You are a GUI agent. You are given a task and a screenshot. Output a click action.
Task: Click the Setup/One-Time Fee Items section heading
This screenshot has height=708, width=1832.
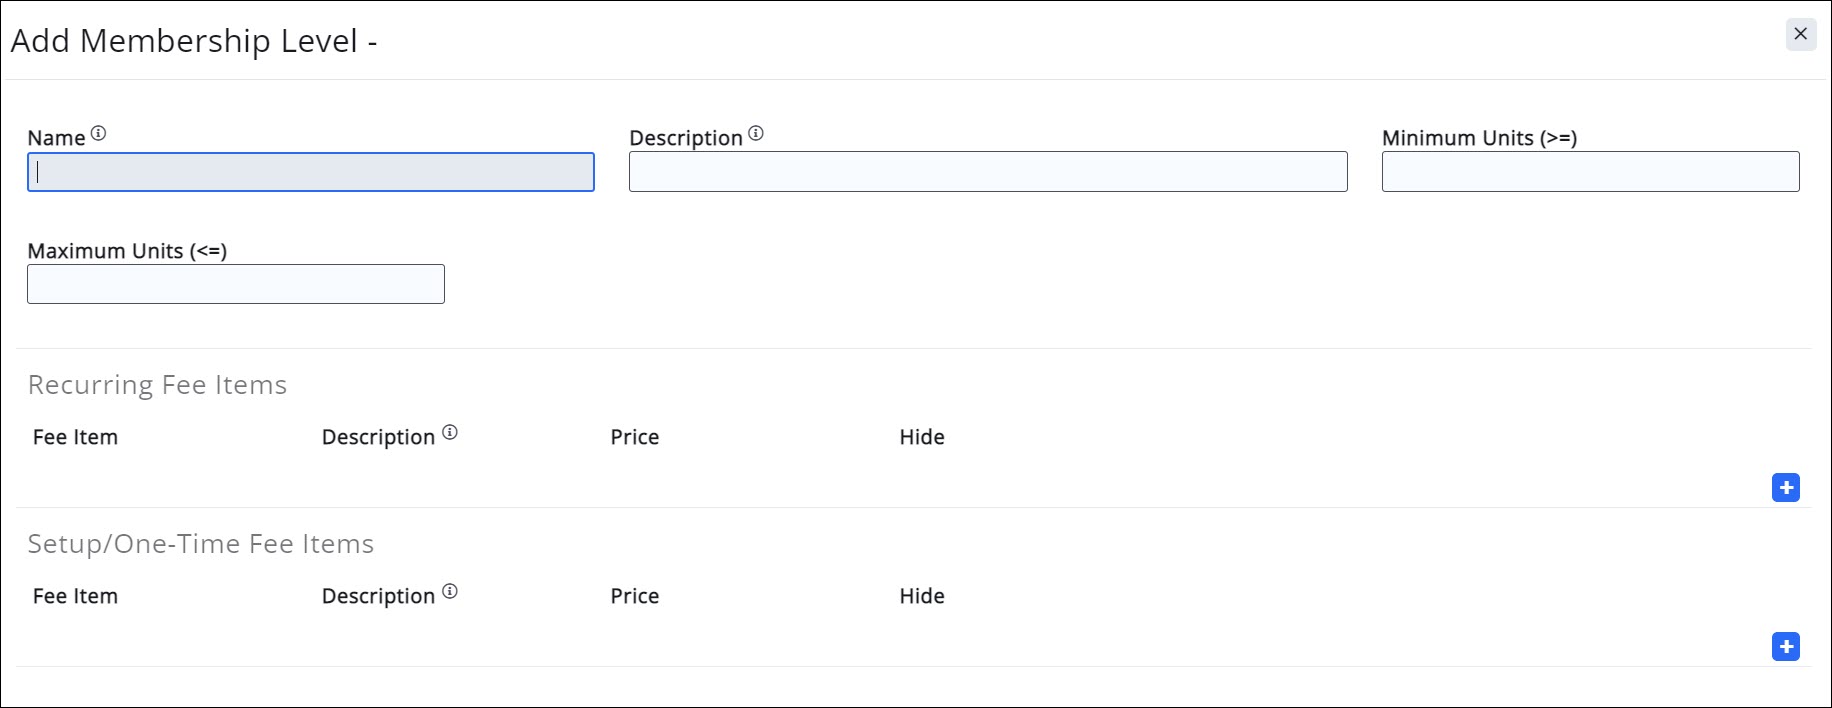pyautogui.click(x=200, y=544)
